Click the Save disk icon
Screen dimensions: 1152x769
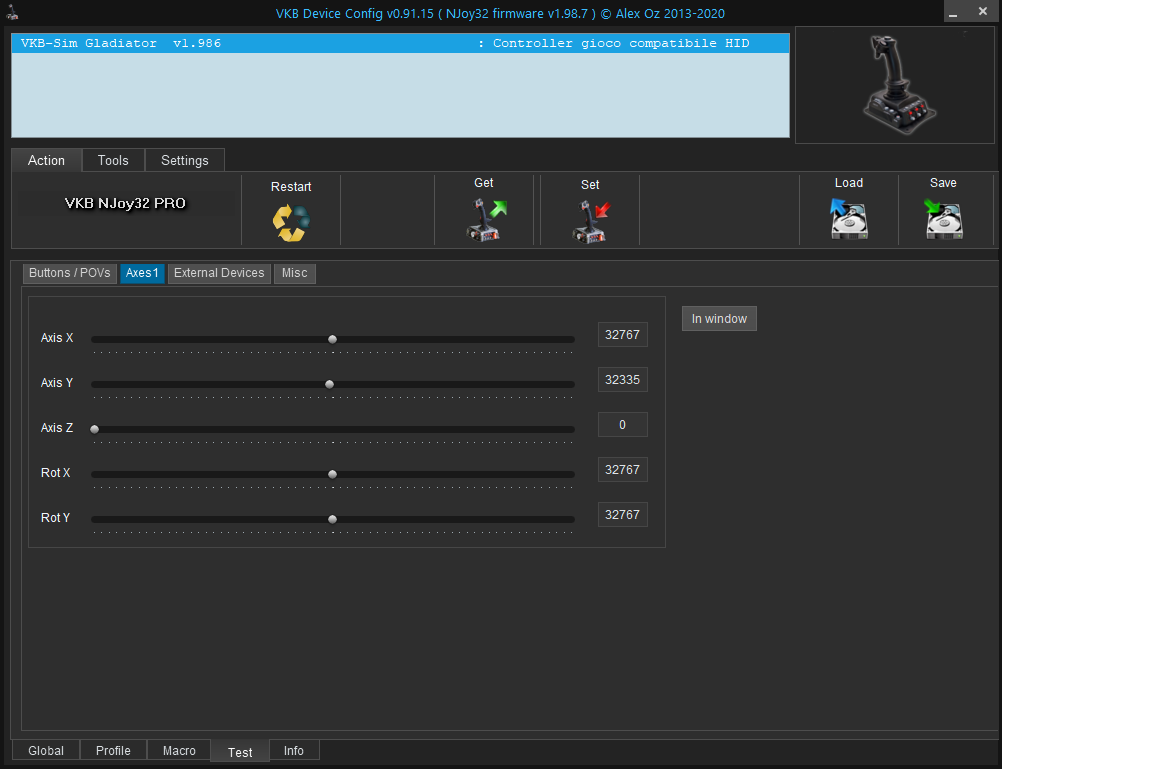tap(943, 219)
